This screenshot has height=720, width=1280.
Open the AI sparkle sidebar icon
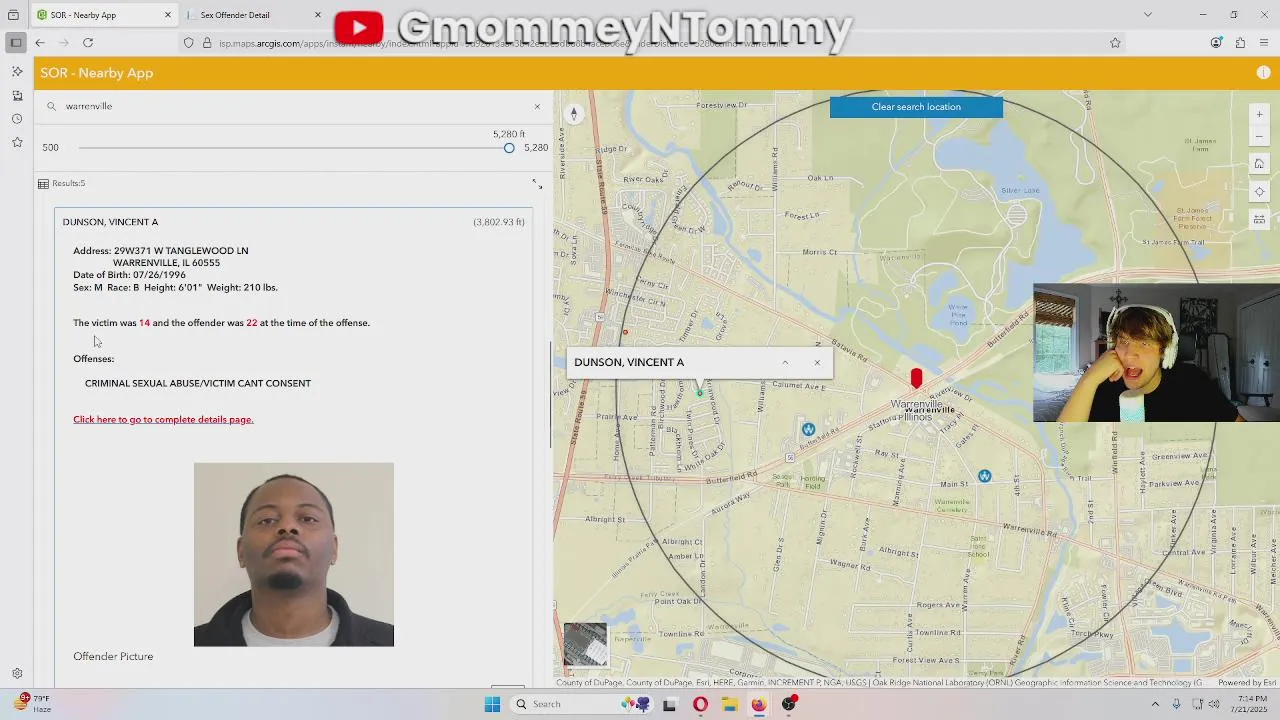17,72
